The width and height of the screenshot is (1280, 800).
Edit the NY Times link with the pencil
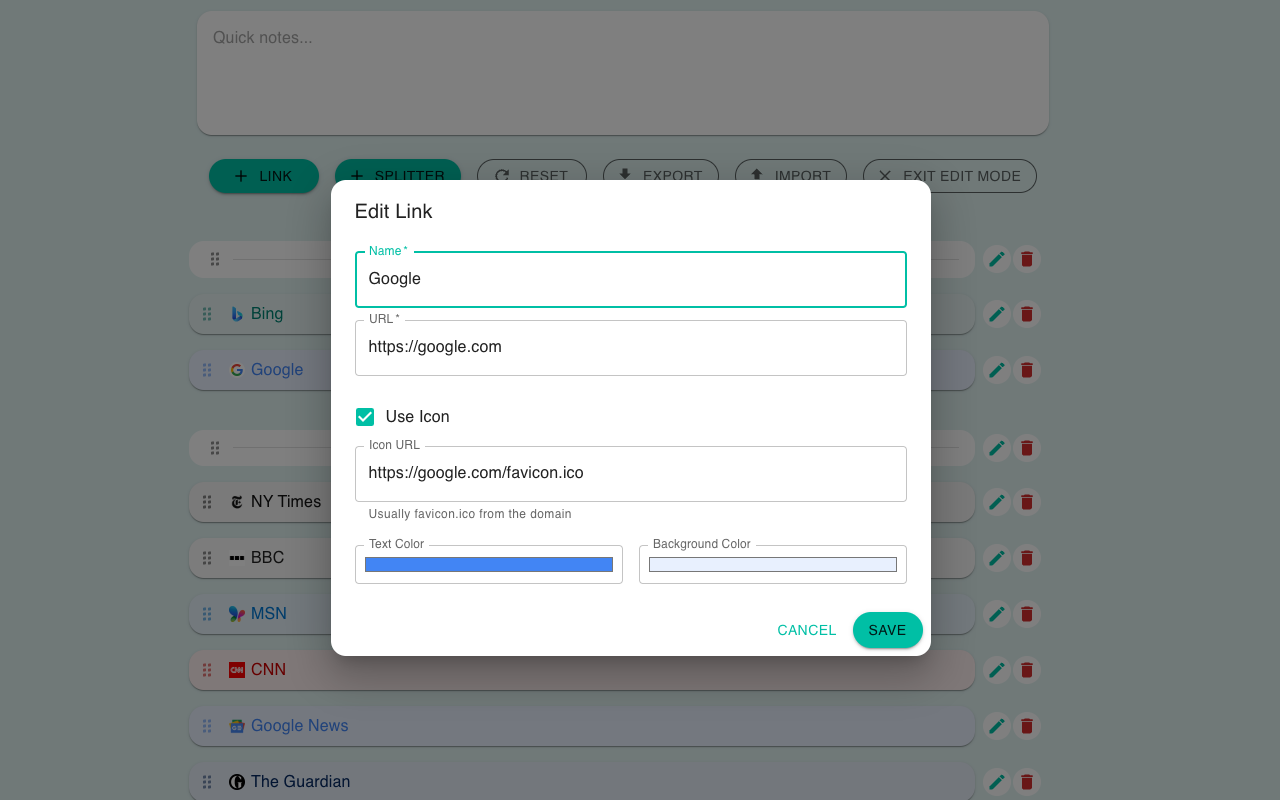click(996, 502)
